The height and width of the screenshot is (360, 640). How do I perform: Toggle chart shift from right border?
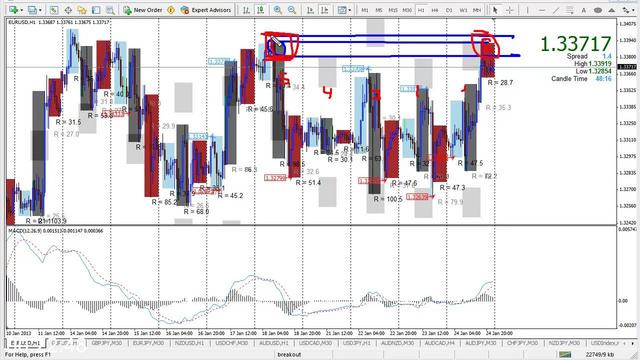pos(324,10)
